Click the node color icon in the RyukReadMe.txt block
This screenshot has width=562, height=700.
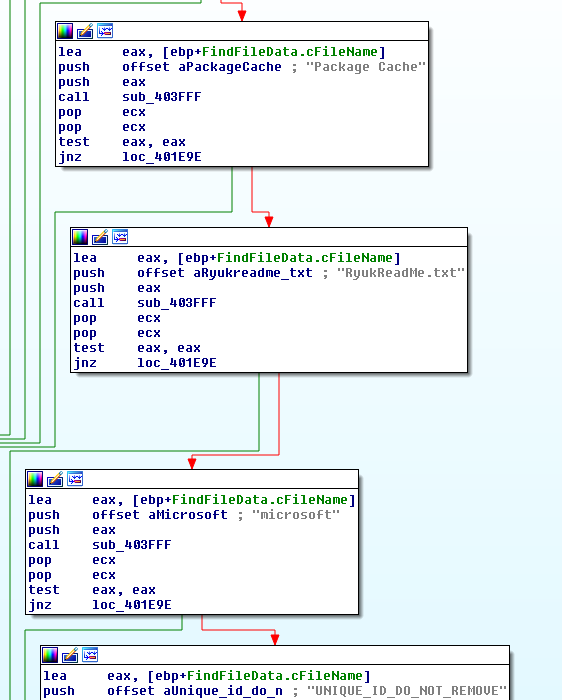(80, 237)
